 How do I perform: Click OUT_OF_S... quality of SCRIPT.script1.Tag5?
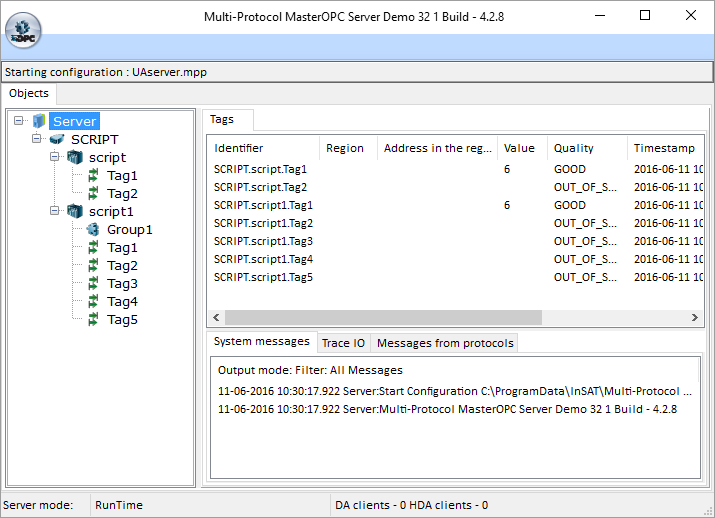(585, 277)
